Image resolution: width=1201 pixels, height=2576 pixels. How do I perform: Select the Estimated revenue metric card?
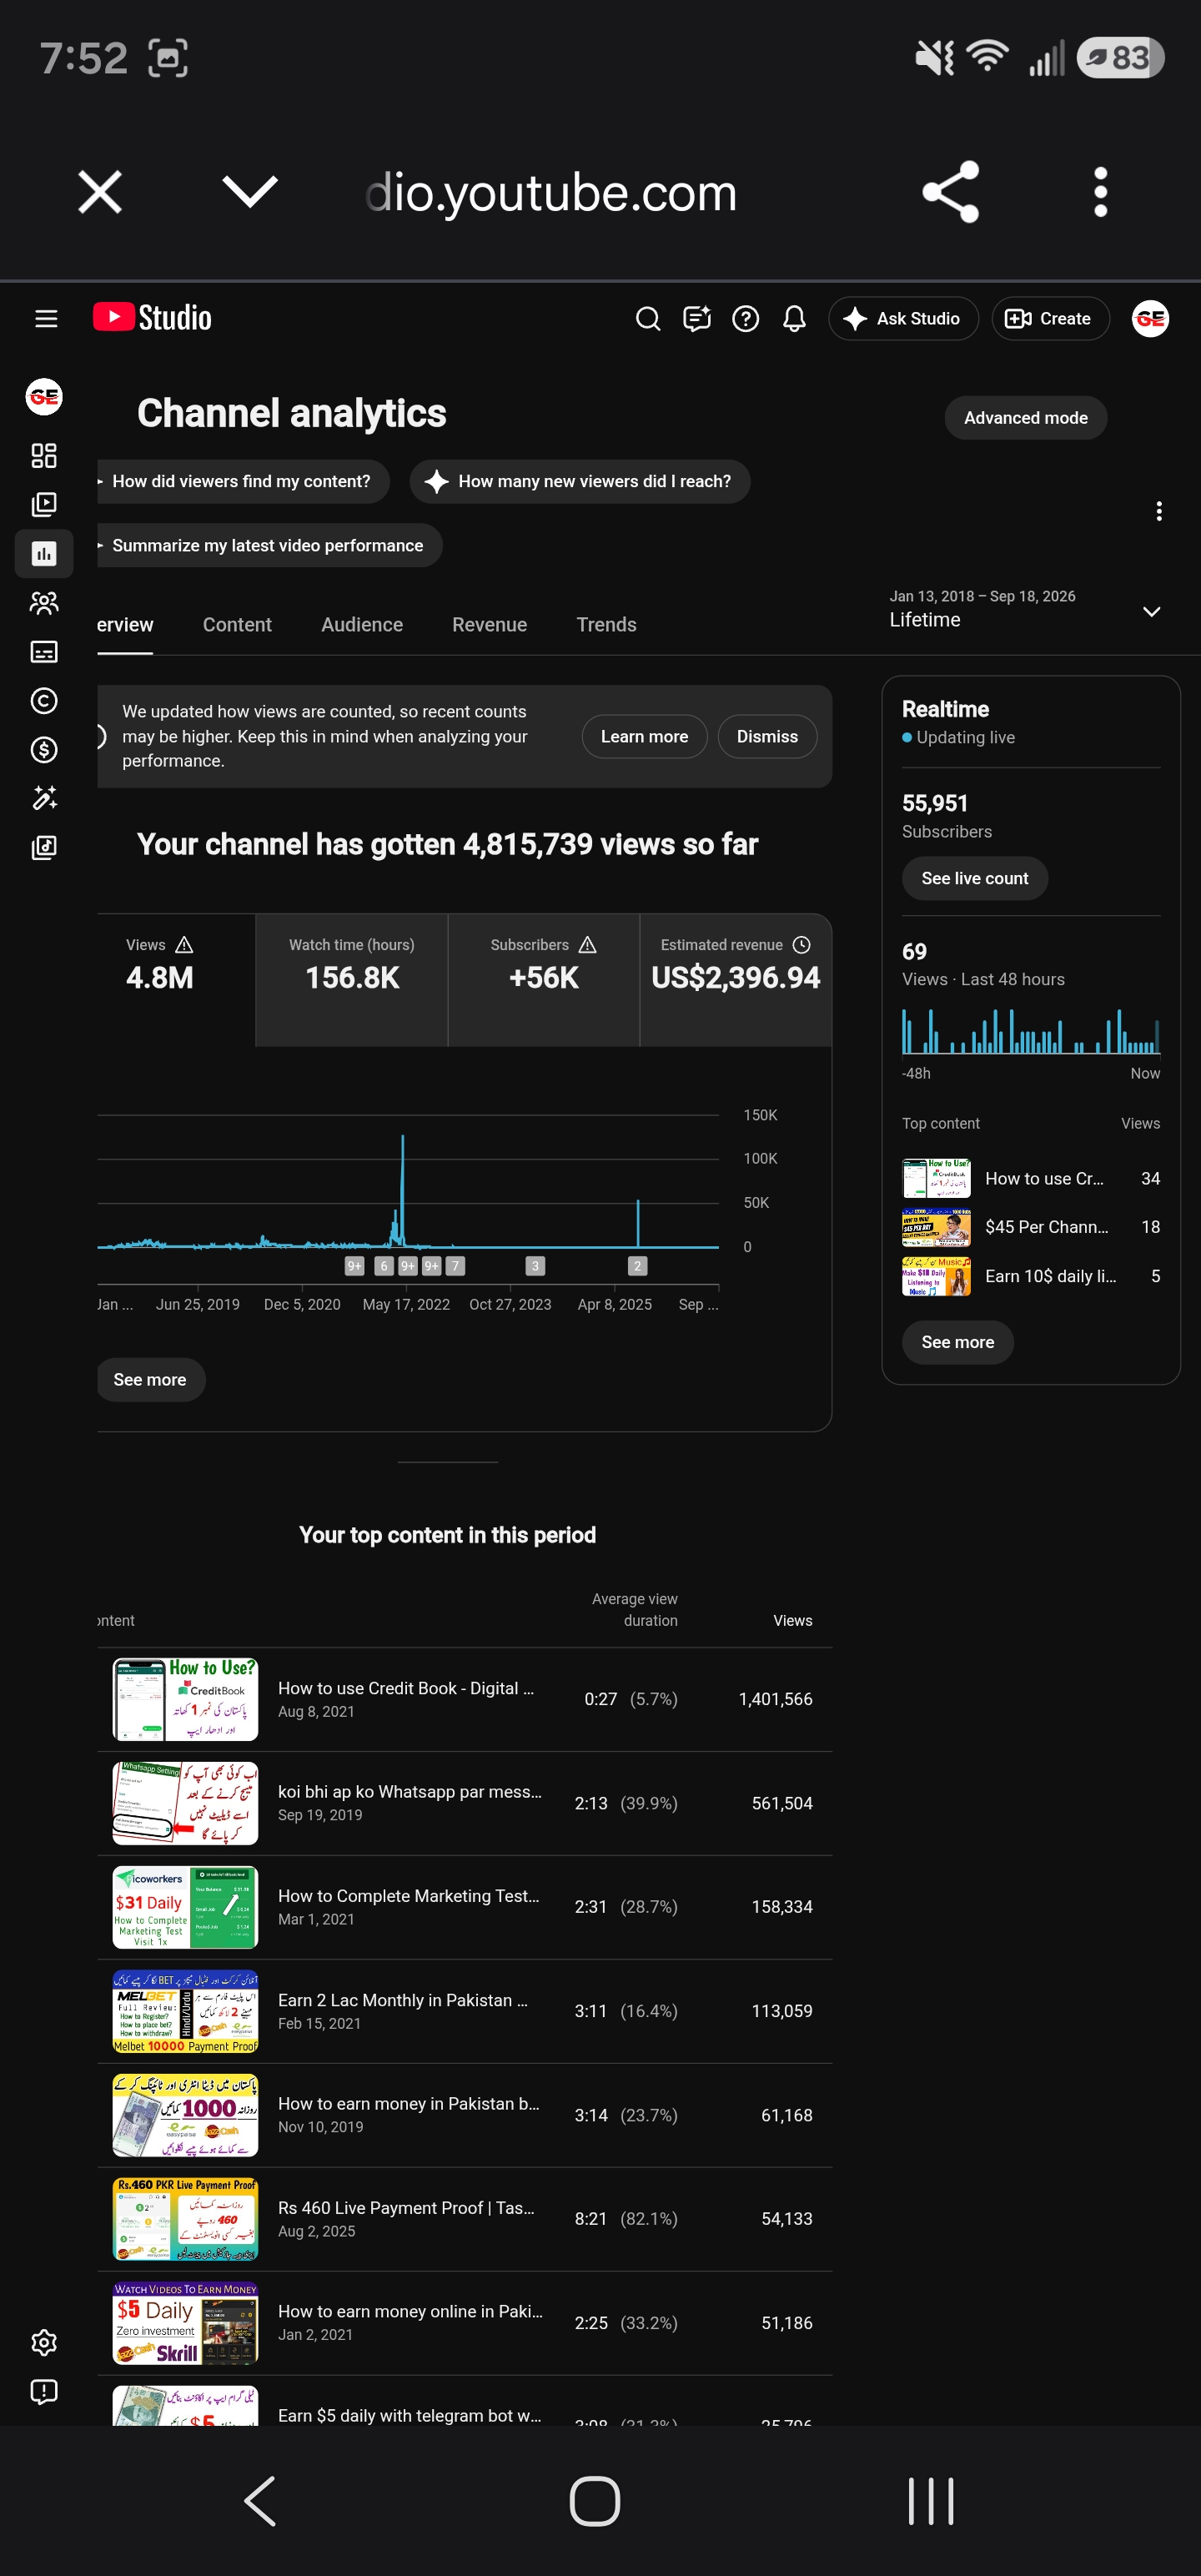pos(736,980)
